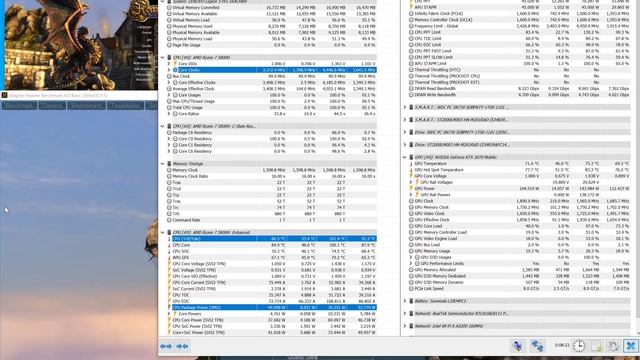Collapse the GPU GeForce RTX 3070 Mobile group

click(x=404, y=157)
